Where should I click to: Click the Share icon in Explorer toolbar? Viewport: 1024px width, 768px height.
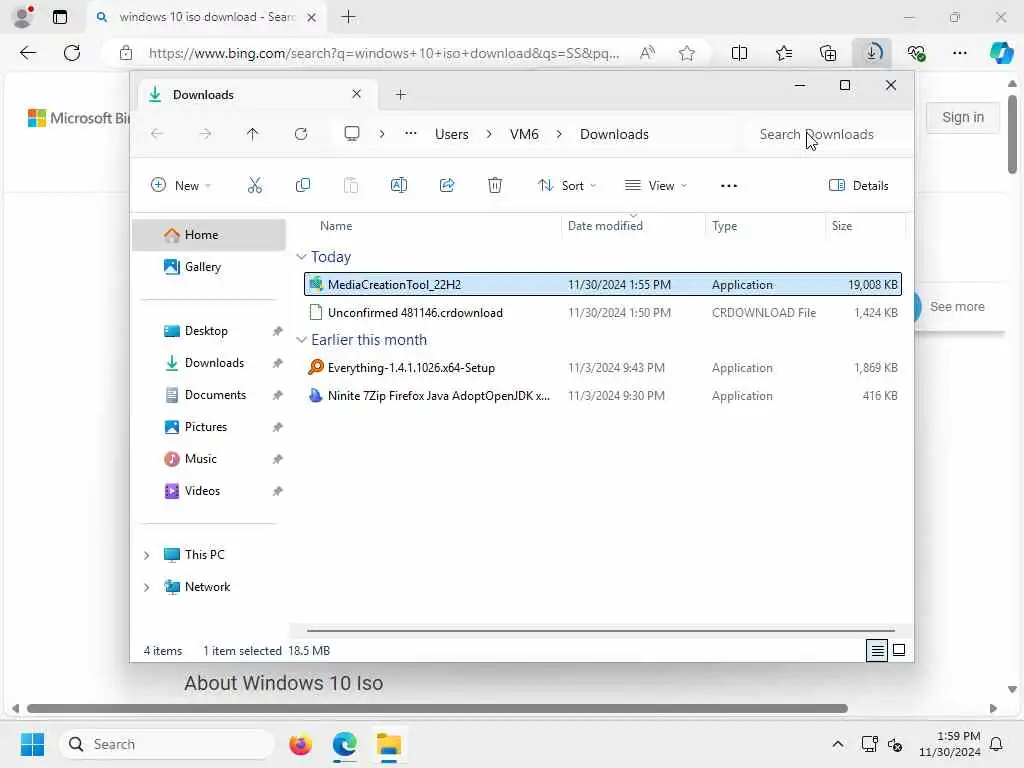[447, 185]
